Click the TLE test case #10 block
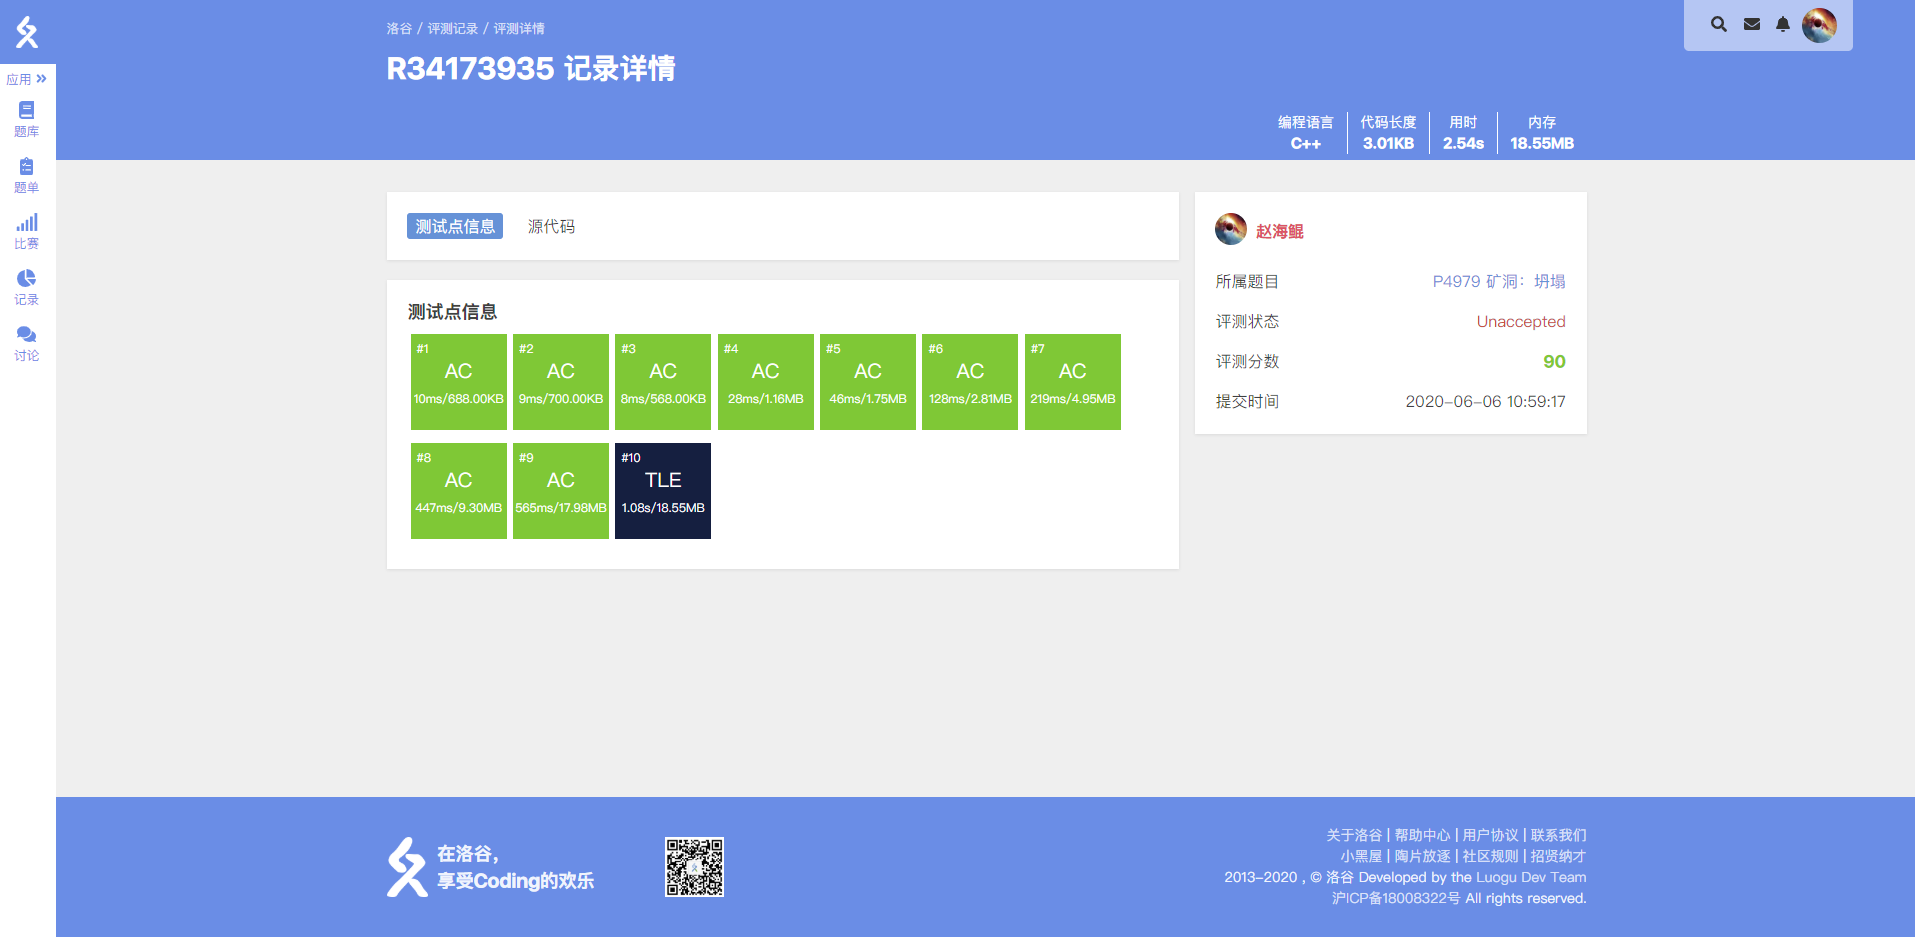Image resolution: width=1915 pixels, height=937 pixels. (x=663, y=491)
